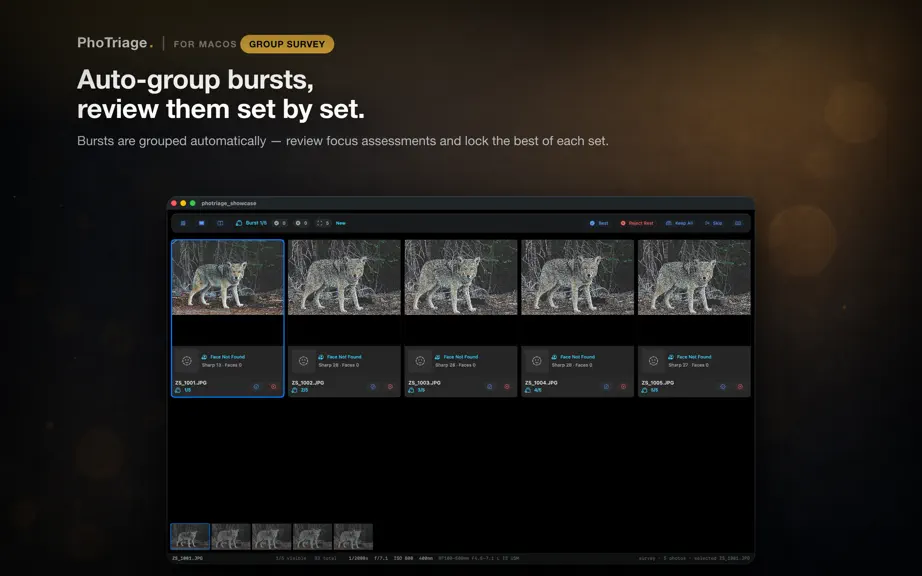Mark ZS_1005.JPG as pick with blue icon
922x576 pixels.
tap(723, 387)
